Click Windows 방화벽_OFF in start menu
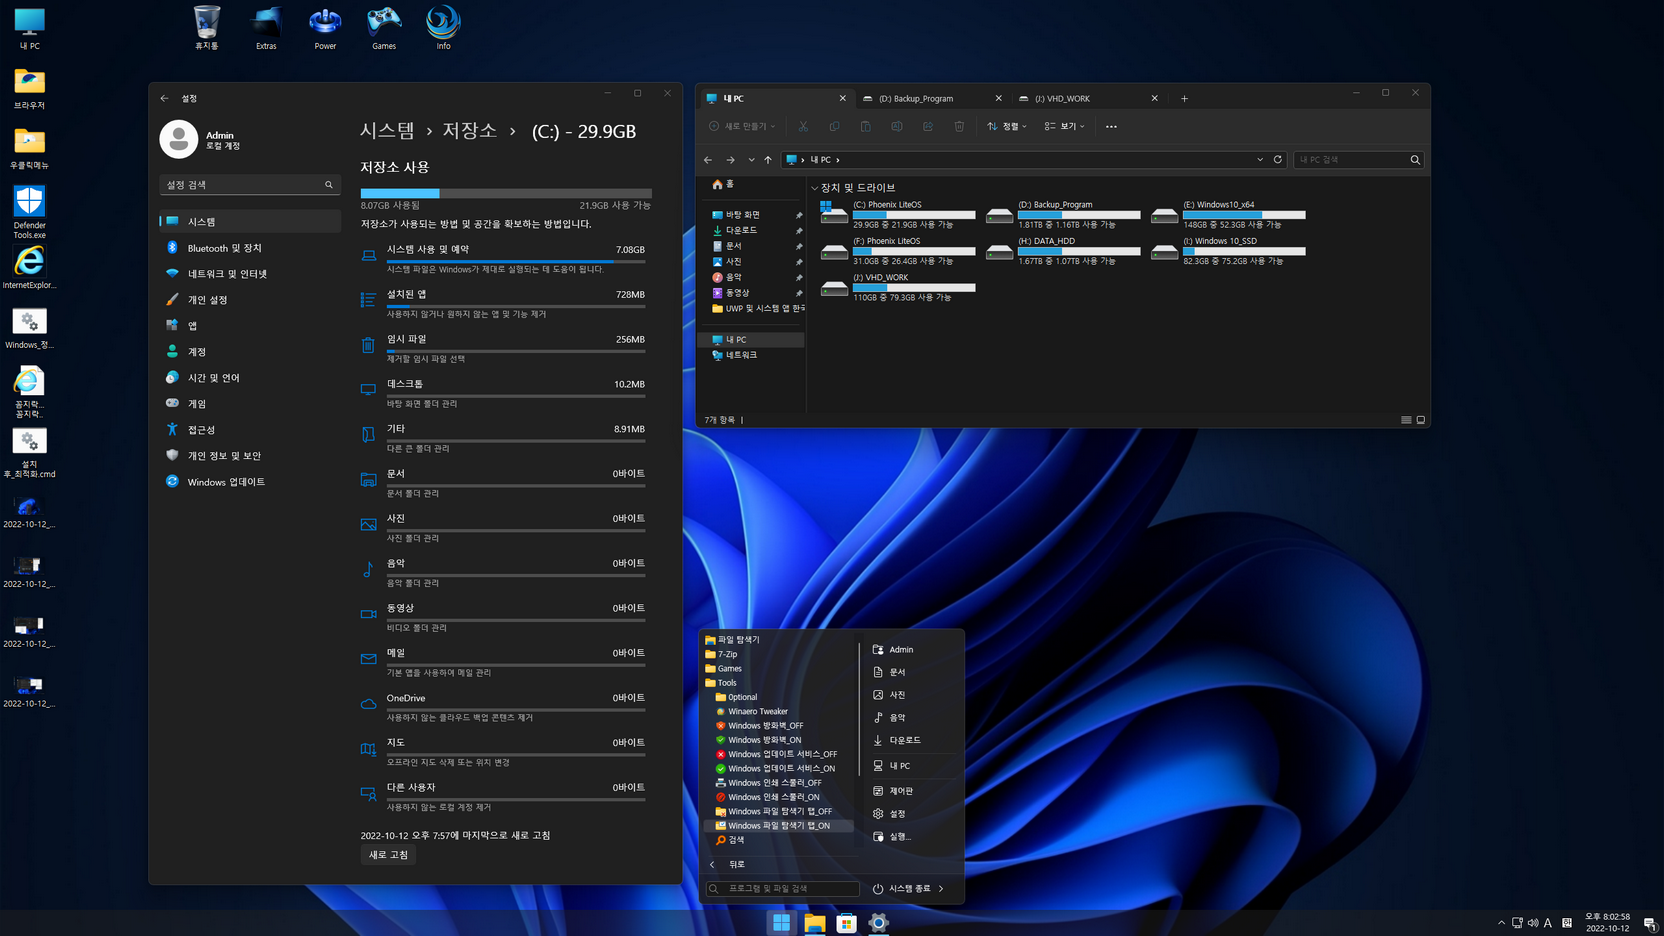 coord(765,725)
